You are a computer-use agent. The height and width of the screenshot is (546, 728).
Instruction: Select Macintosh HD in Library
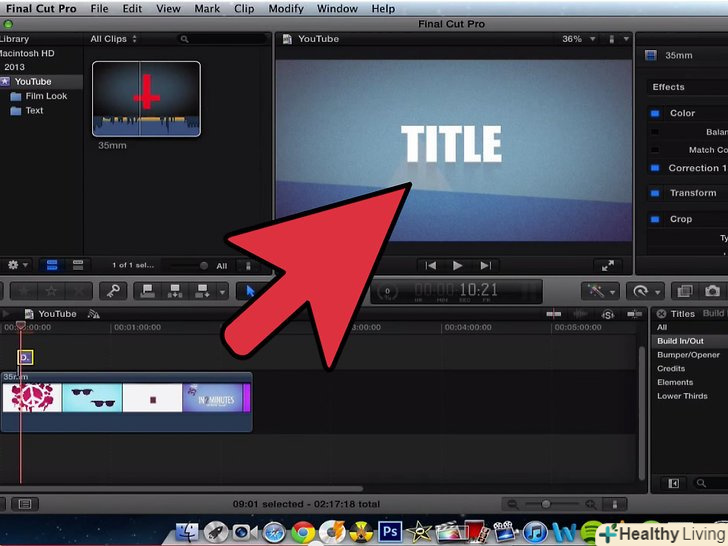27,53
